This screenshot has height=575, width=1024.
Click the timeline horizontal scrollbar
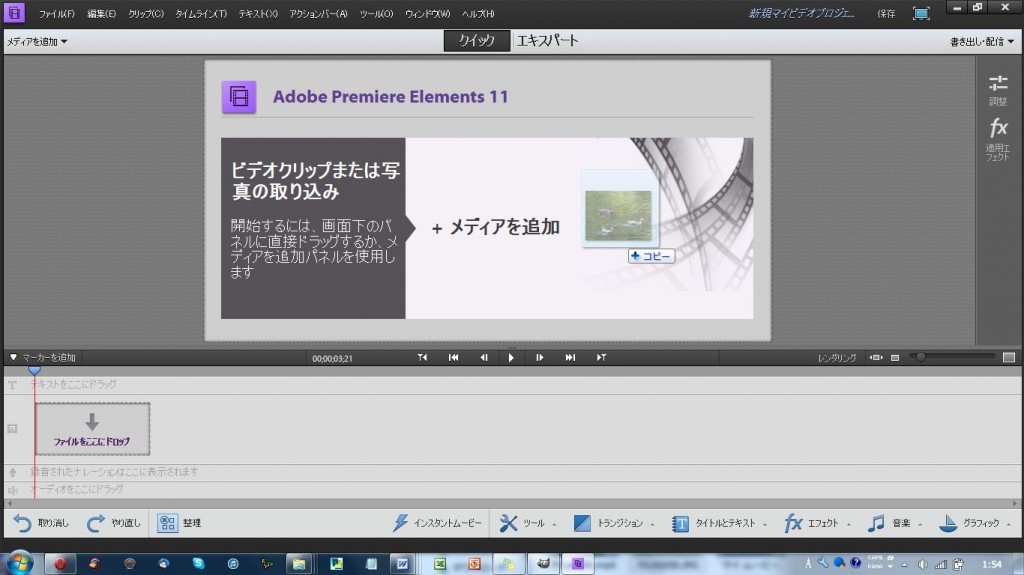(x=512, y=503)
